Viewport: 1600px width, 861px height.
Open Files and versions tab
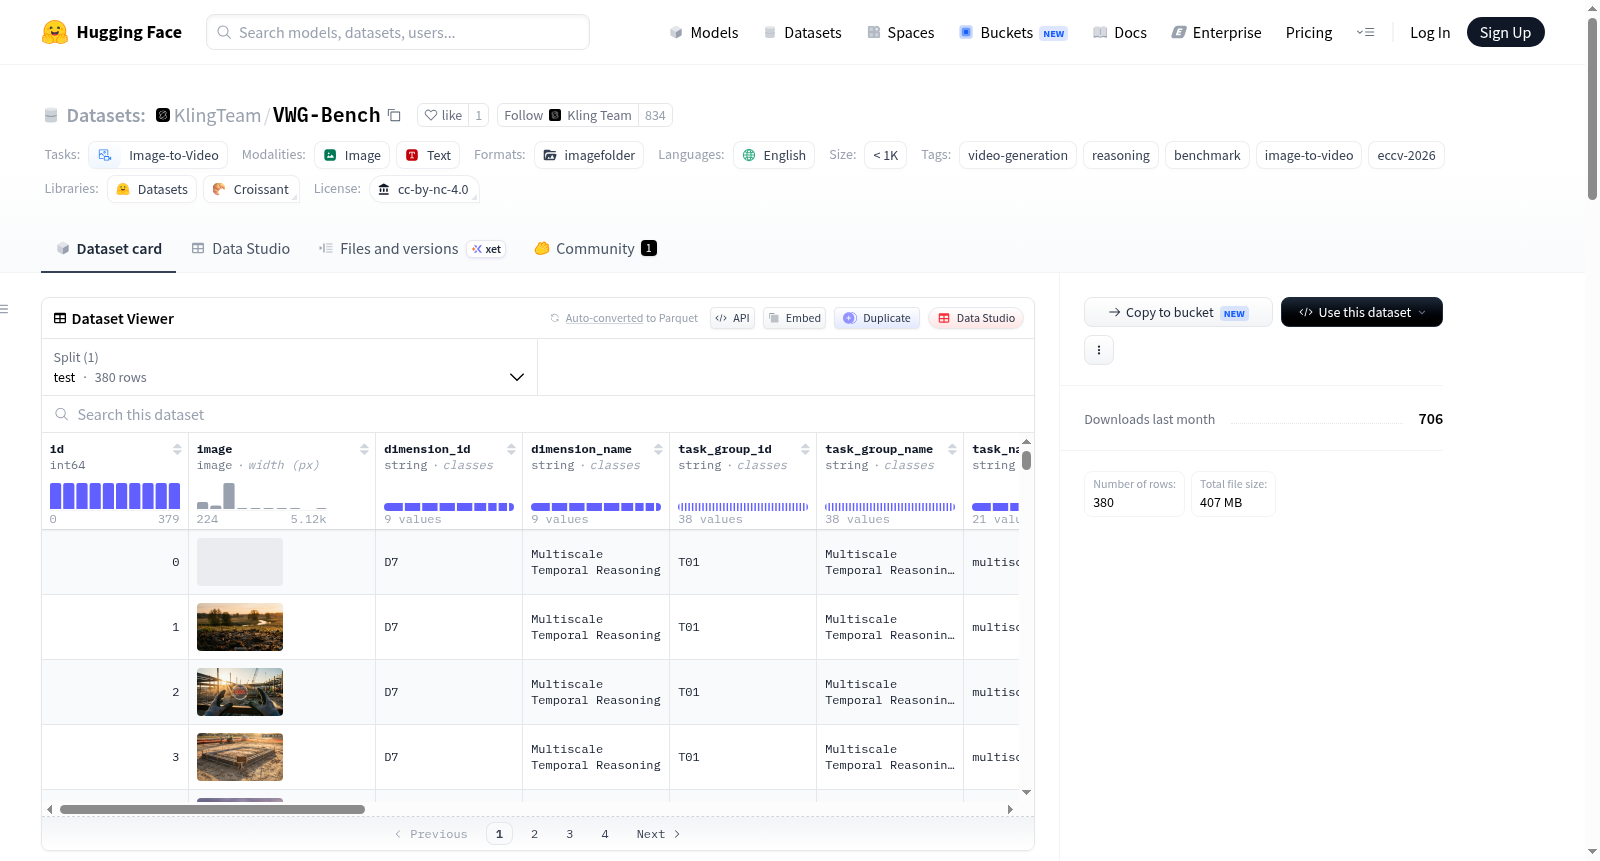[x=411, y=248]
